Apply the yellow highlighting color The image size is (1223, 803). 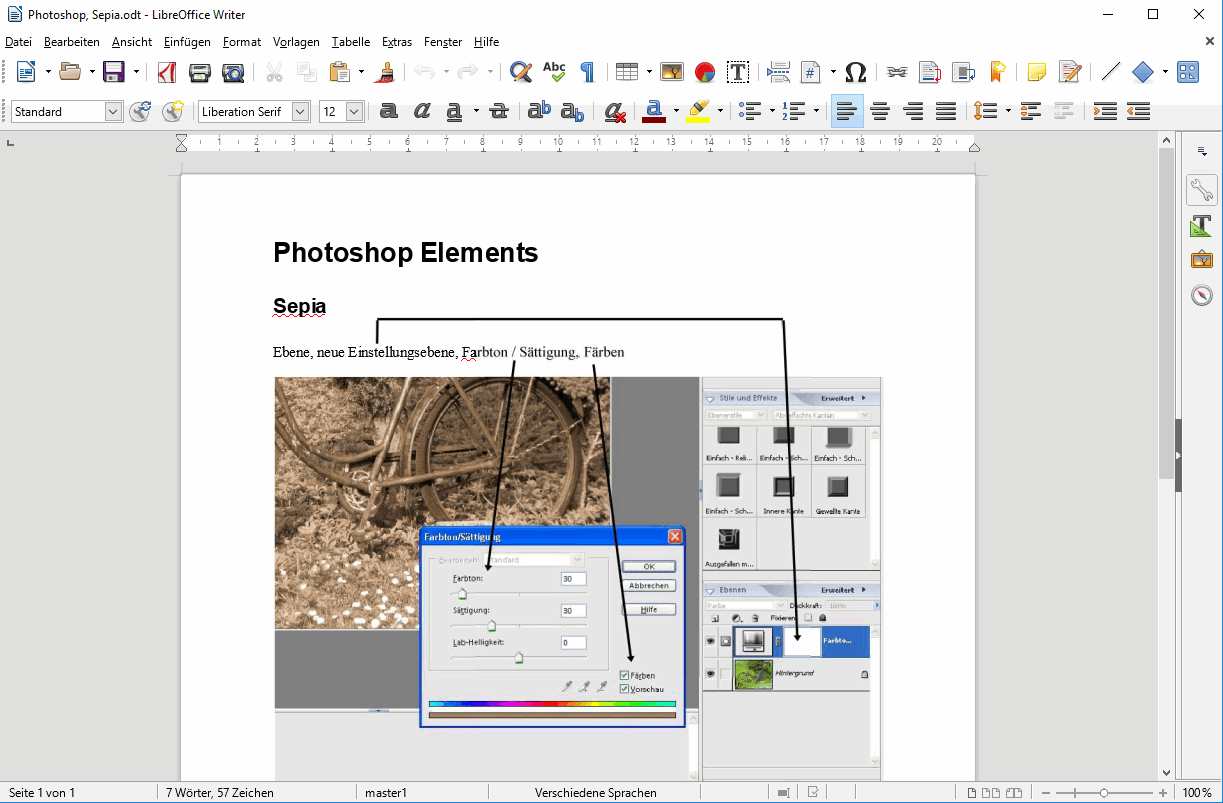pyautogui.click(x=698, y=111)
